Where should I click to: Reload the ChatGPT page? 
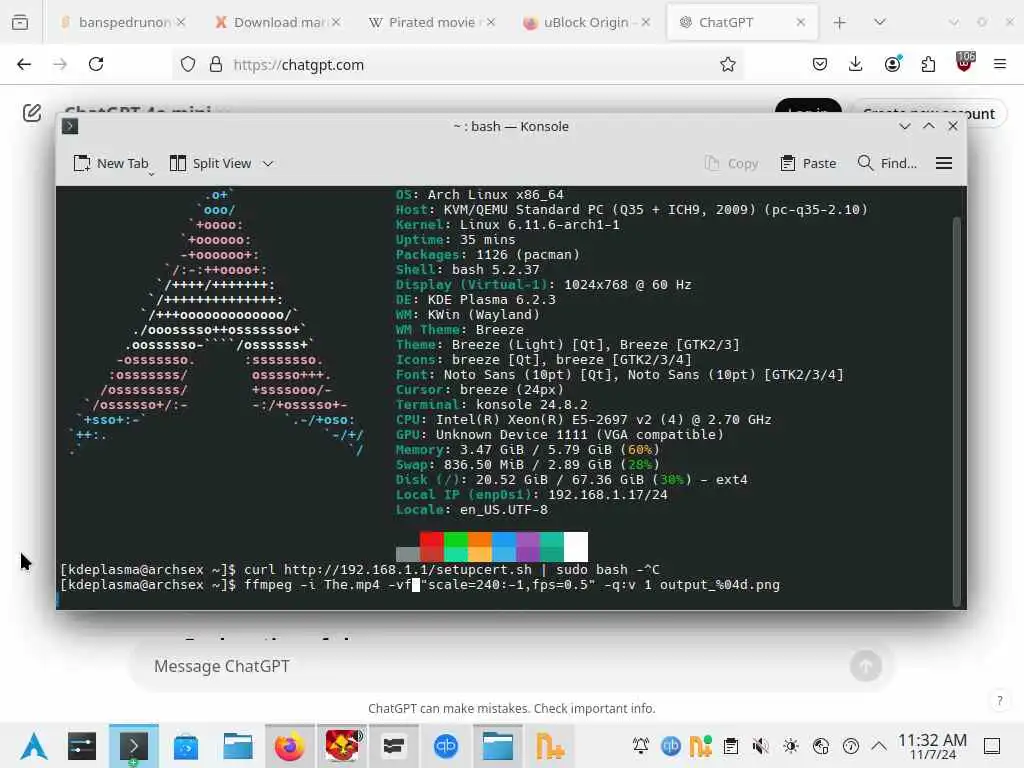click(96, 64)
